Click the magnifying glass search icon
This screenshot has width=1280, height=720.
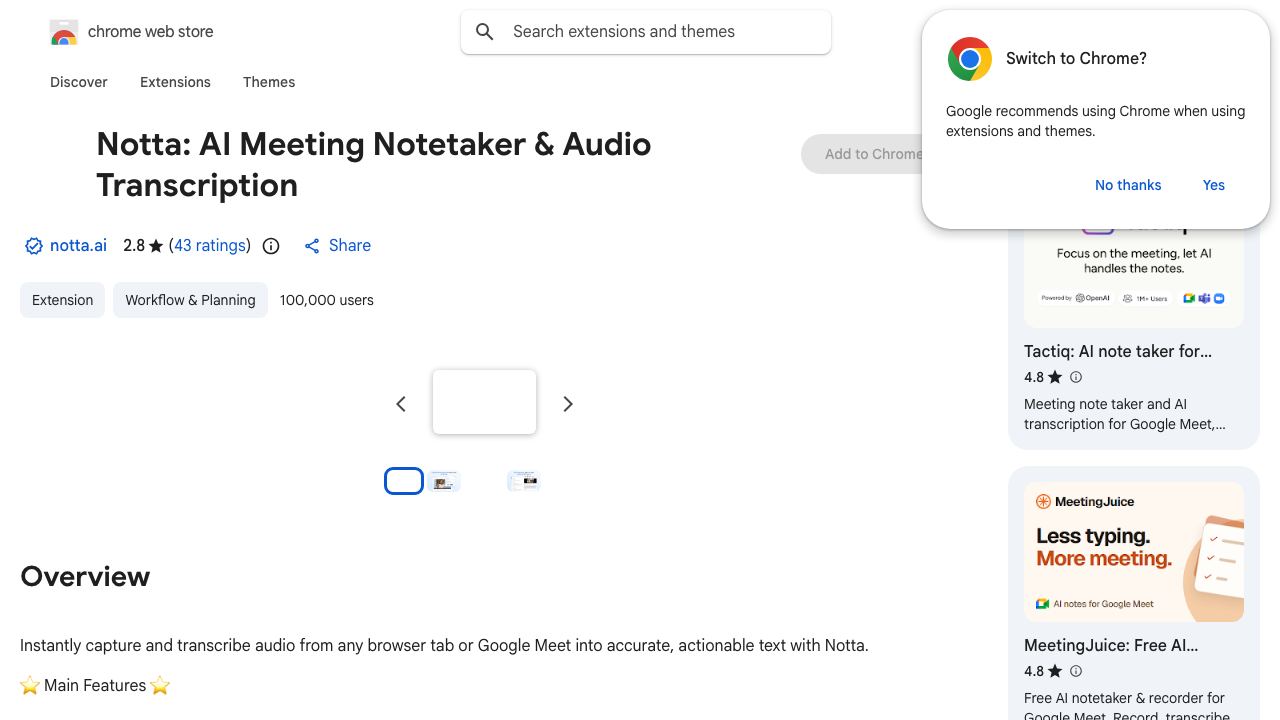tap(485, 32)
